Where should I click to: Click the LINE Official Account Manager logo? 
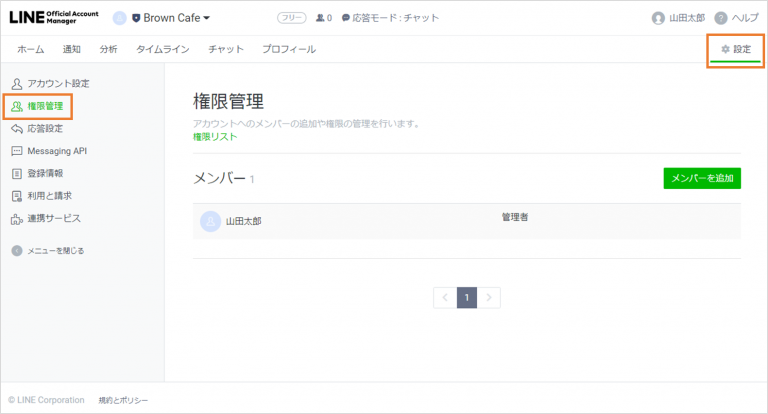[53, 17]
